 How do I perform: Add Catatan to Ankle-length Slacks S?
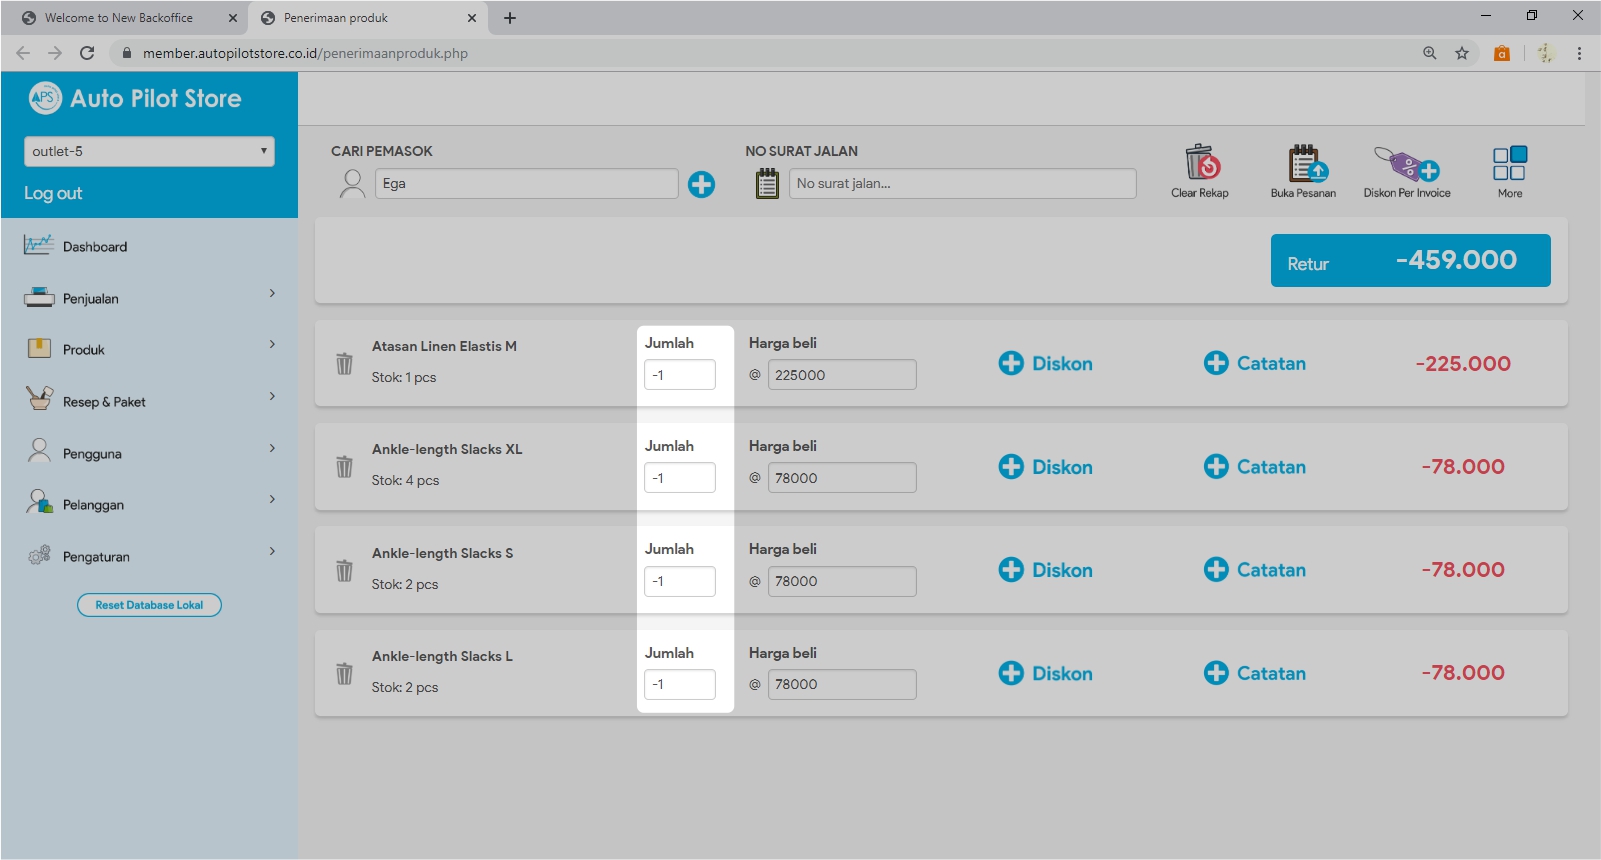[x=1255, y=570]
